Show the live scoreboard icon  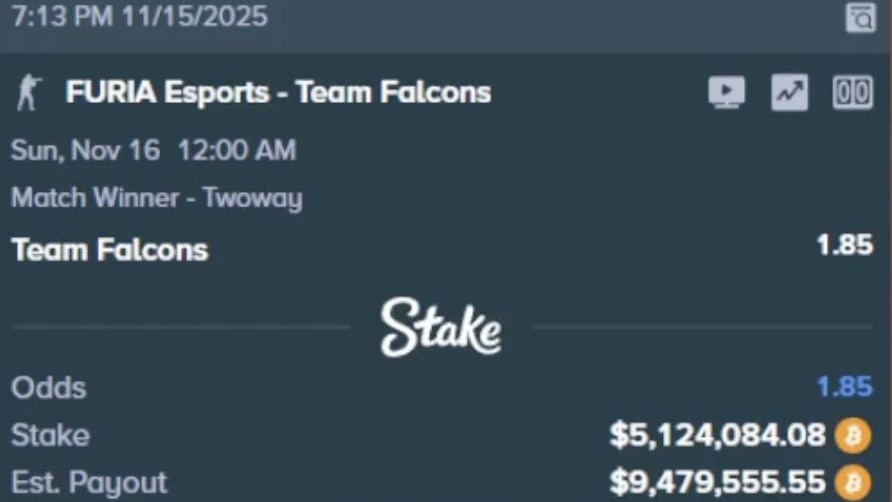(852, 93)
